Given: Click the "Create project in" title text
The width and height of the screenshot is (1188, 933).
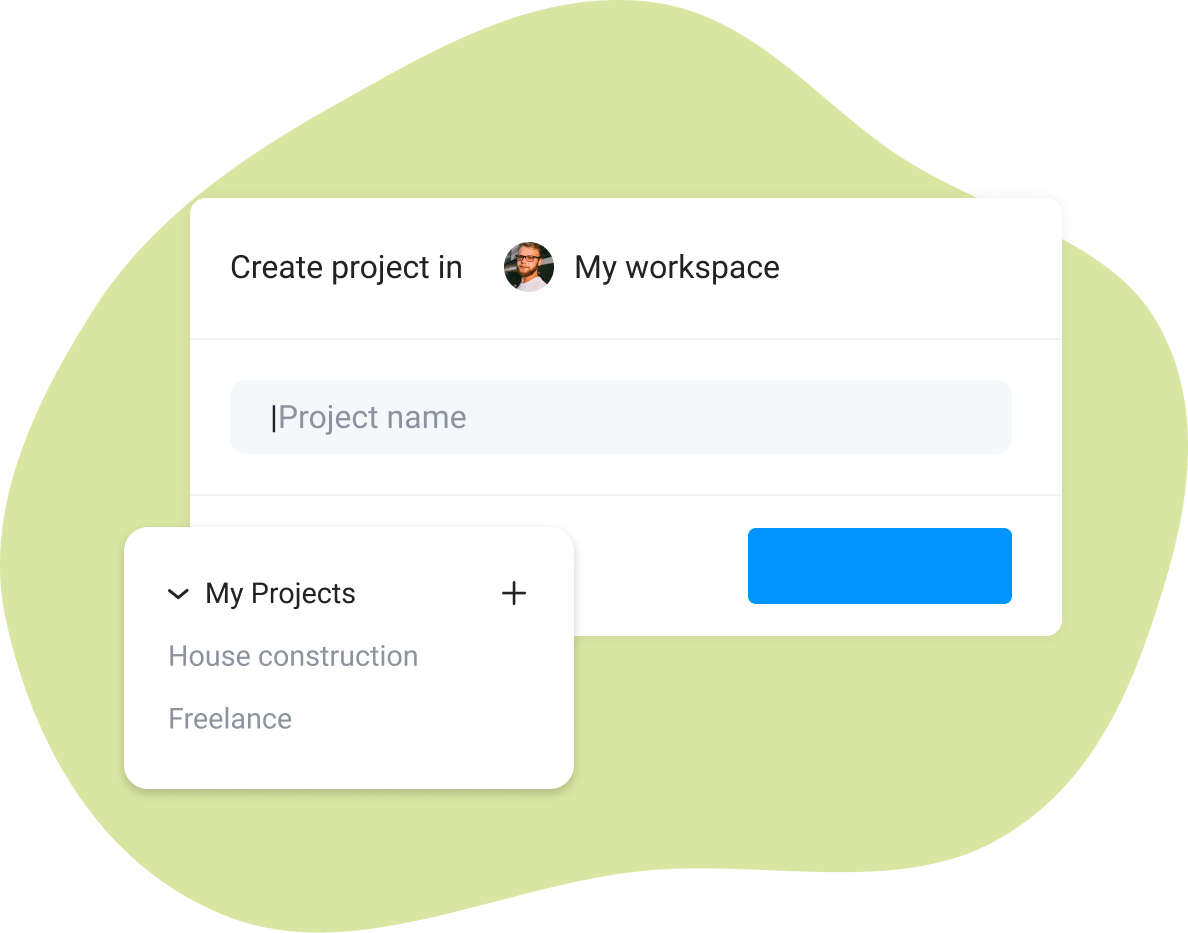Looking at the screenshot, I should point(346,267).
